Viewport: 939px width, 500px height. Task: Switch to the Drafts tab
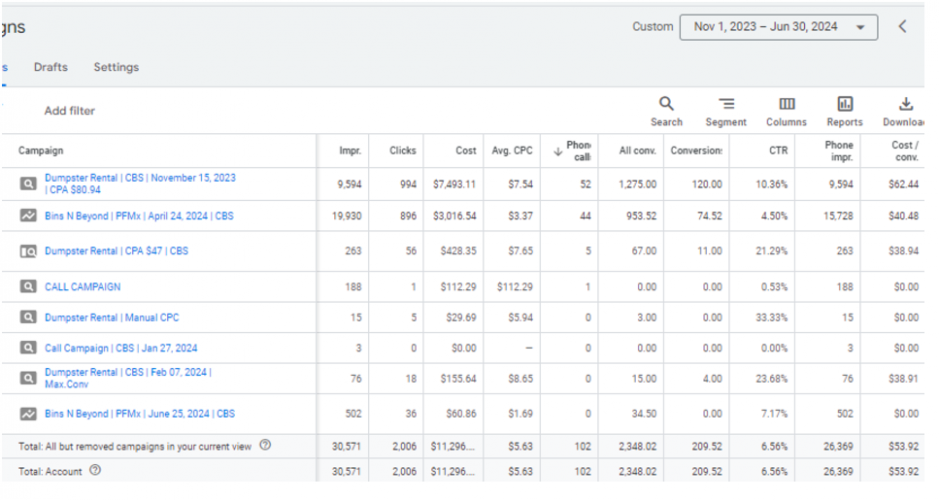tap(51, 67)
